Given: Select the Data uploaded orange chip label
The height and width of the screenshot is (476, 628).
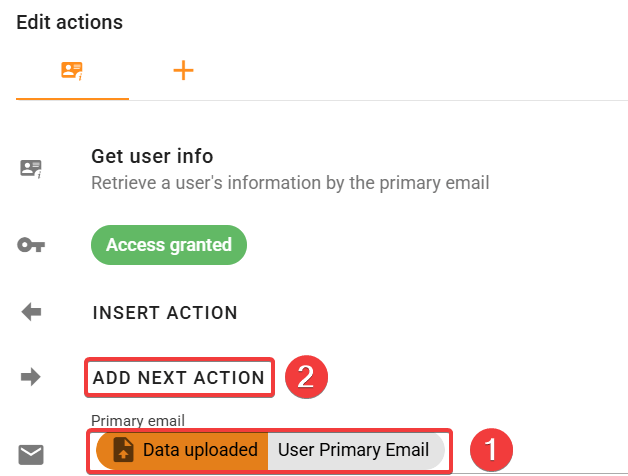Looking at the screenshot, I should coord(200,450).
